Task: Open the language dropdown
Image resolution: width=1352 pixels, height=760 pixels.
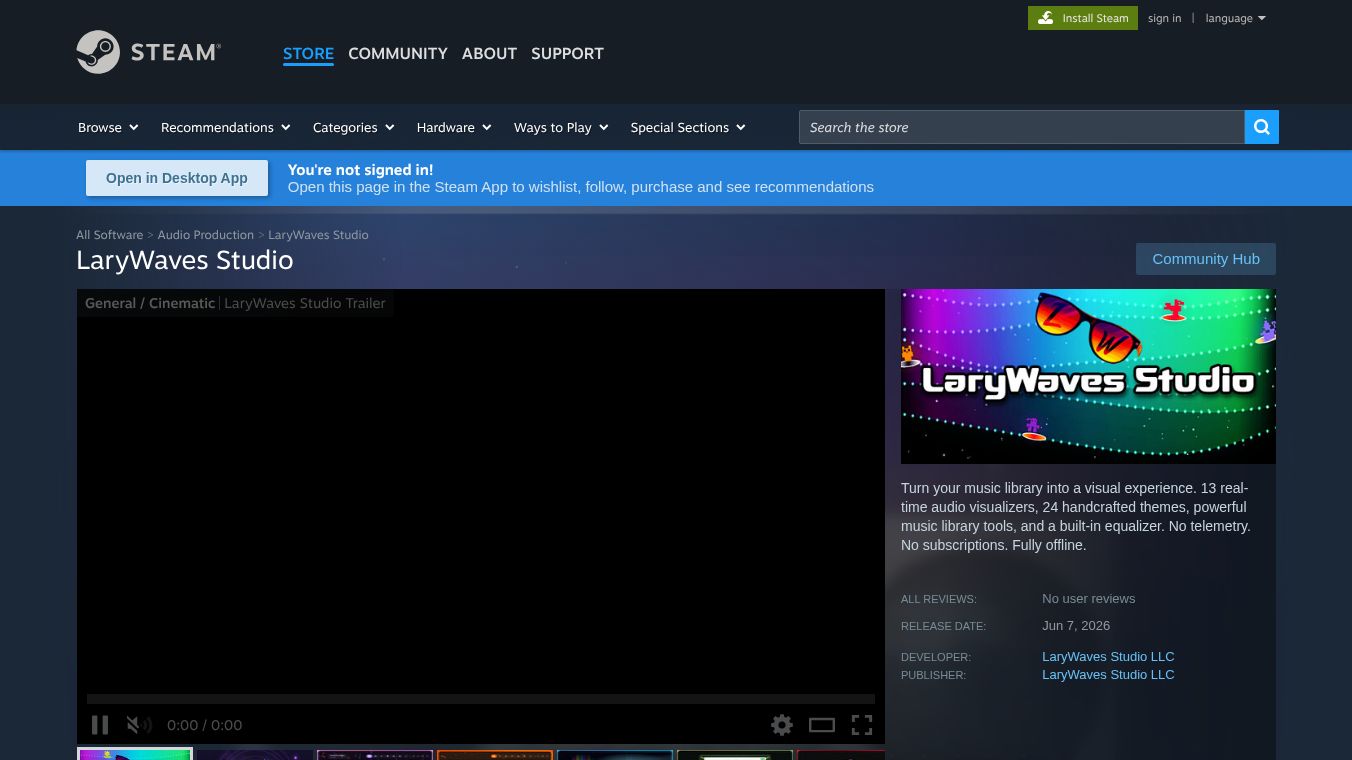Action: (1235, 18)
